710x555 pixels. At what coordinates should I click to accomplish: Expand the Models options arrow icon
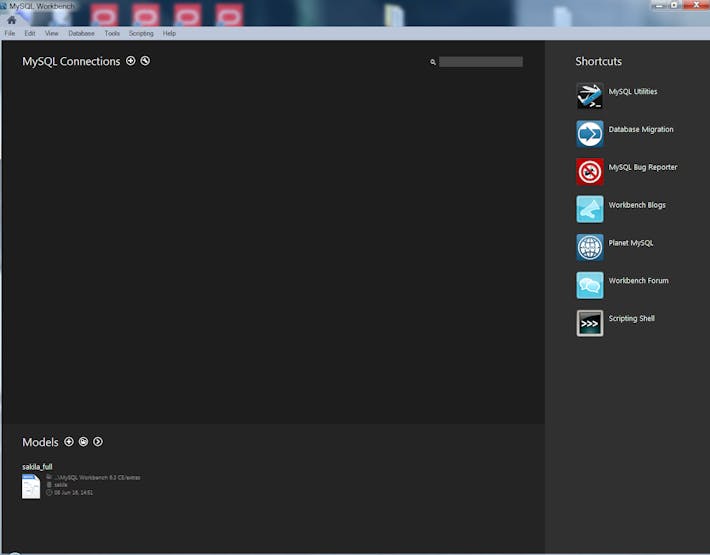[98, 441]
